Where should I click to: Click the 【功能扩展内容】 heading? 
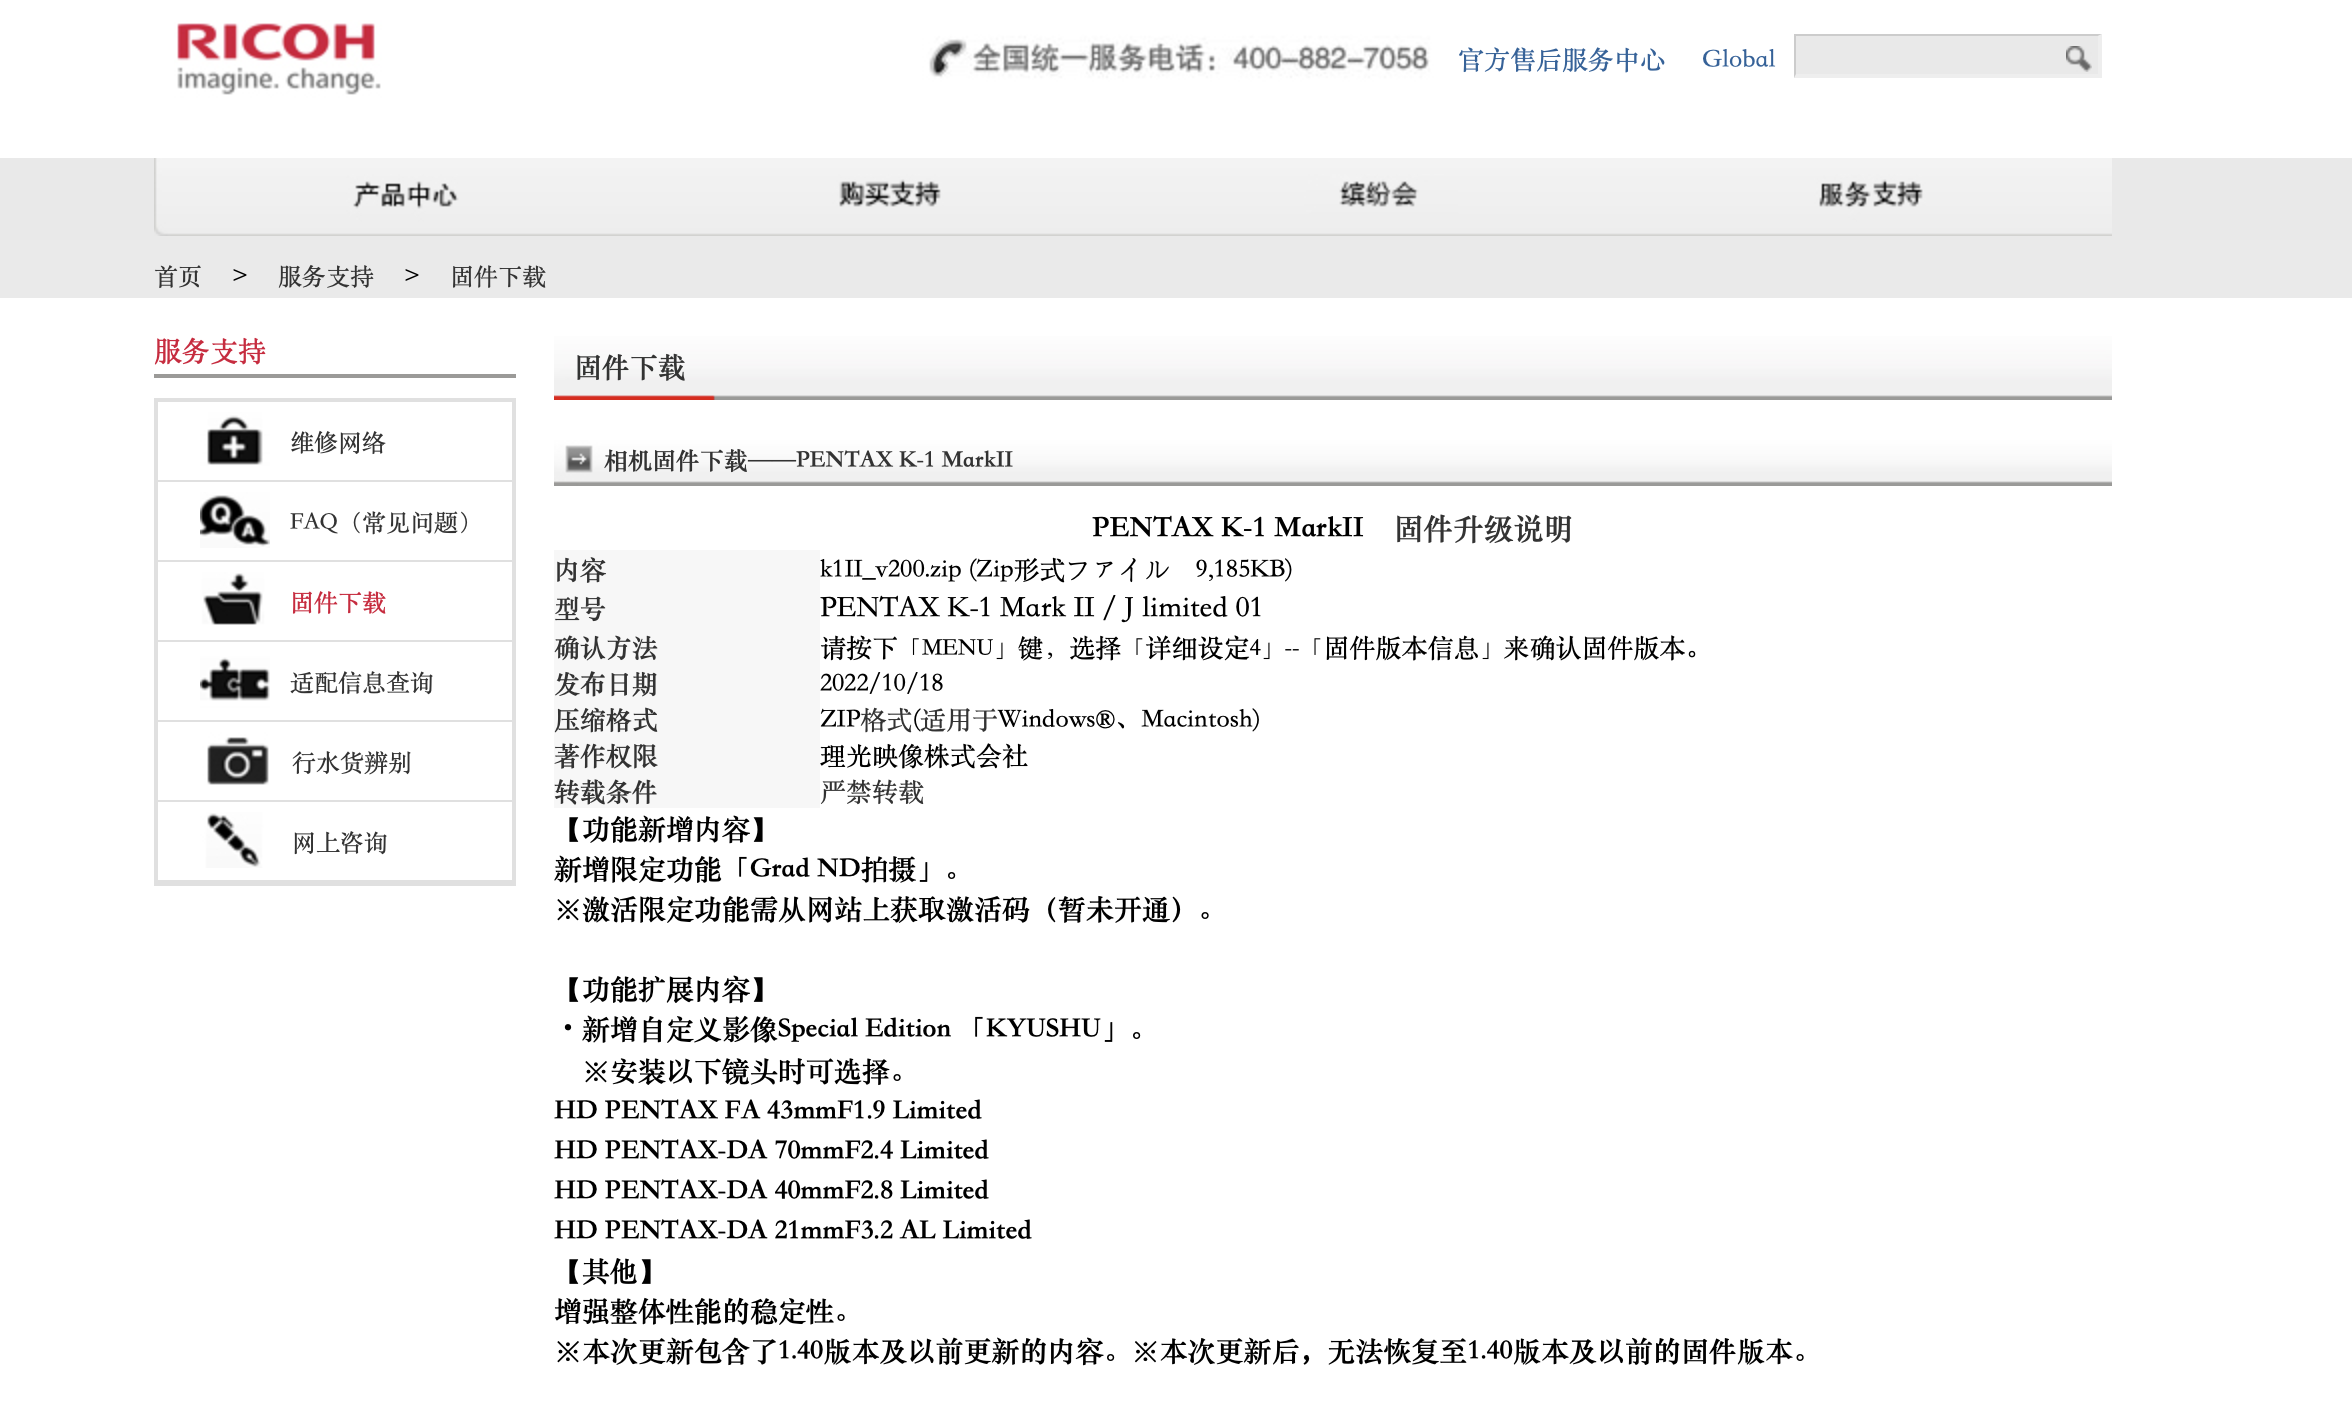[666, 990]
